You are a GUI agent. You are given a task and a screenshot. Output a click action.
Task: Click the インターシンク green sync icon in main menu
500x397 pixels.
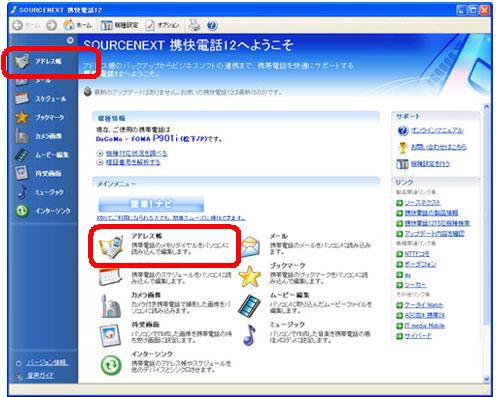111,365
